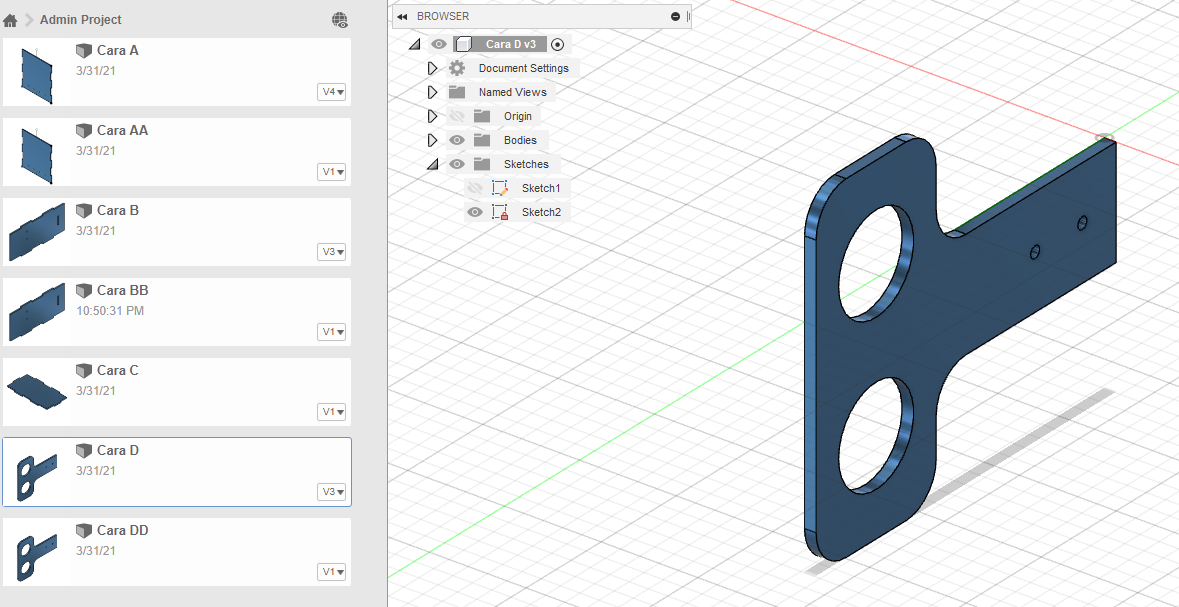Click the globe web view icon
Viewport: 1179px width, 607px height.
click(340, 20)
